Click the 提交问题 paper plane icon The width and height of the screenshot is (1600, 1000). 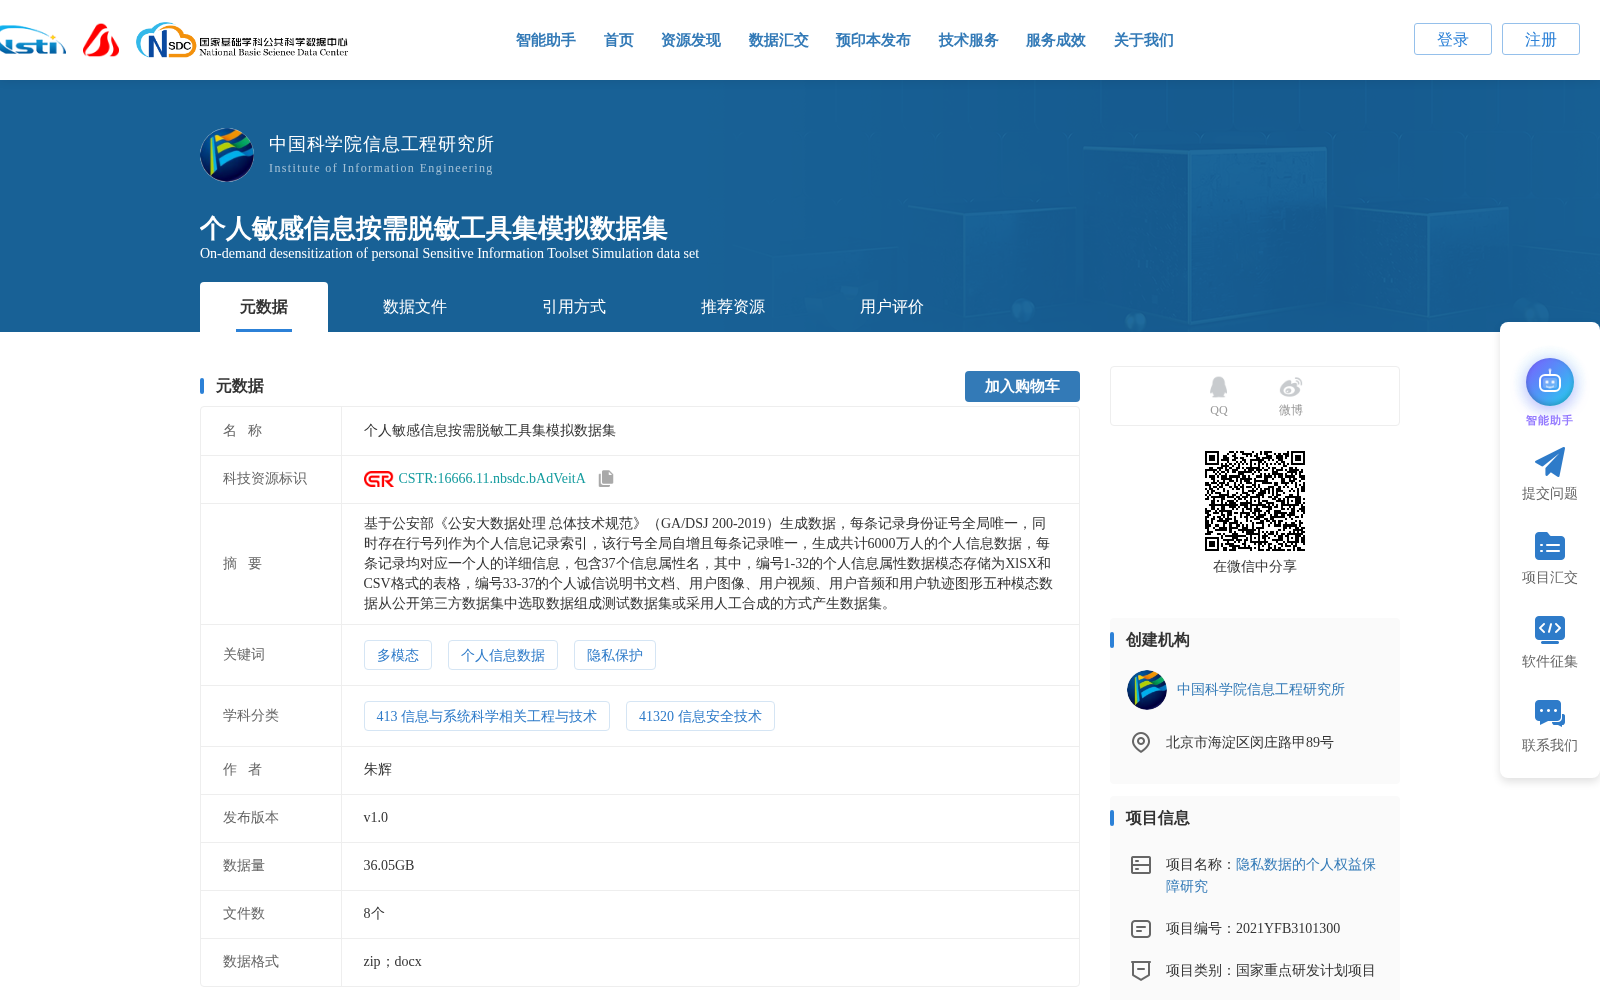(1550, 462)
